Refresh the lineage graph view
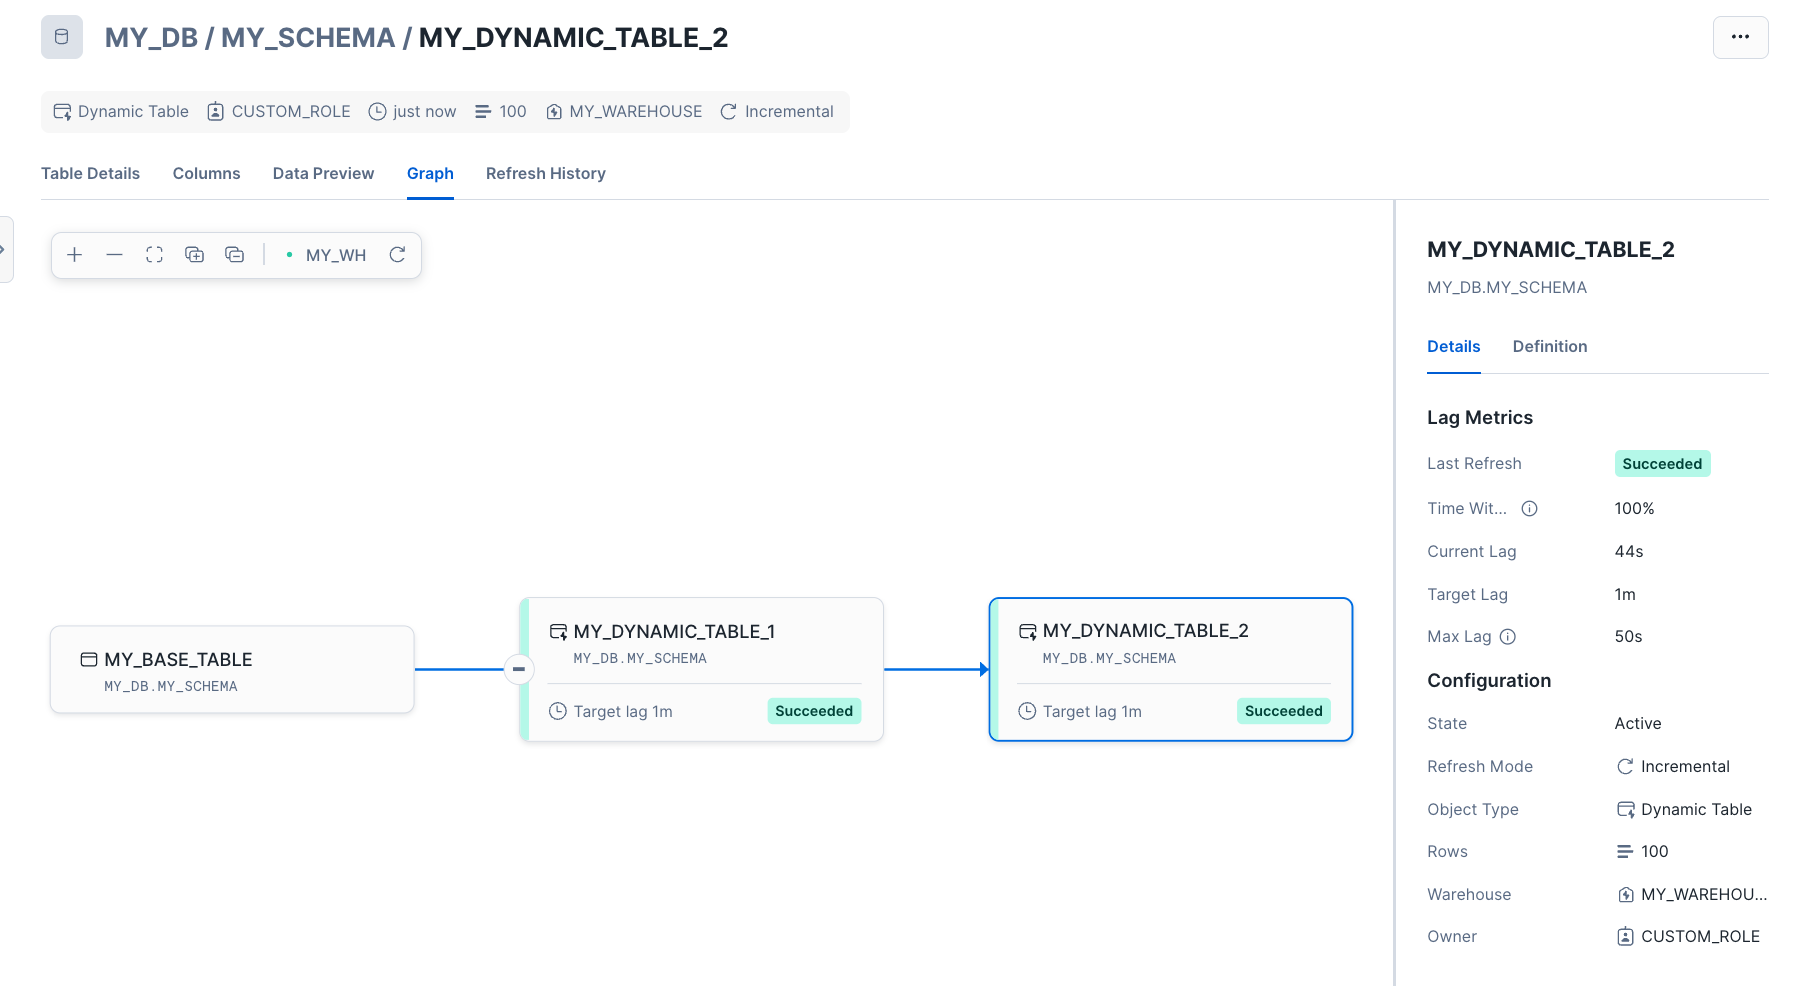Image resolution: width=1798 pixels, height=986 pixels. point(397,255)
